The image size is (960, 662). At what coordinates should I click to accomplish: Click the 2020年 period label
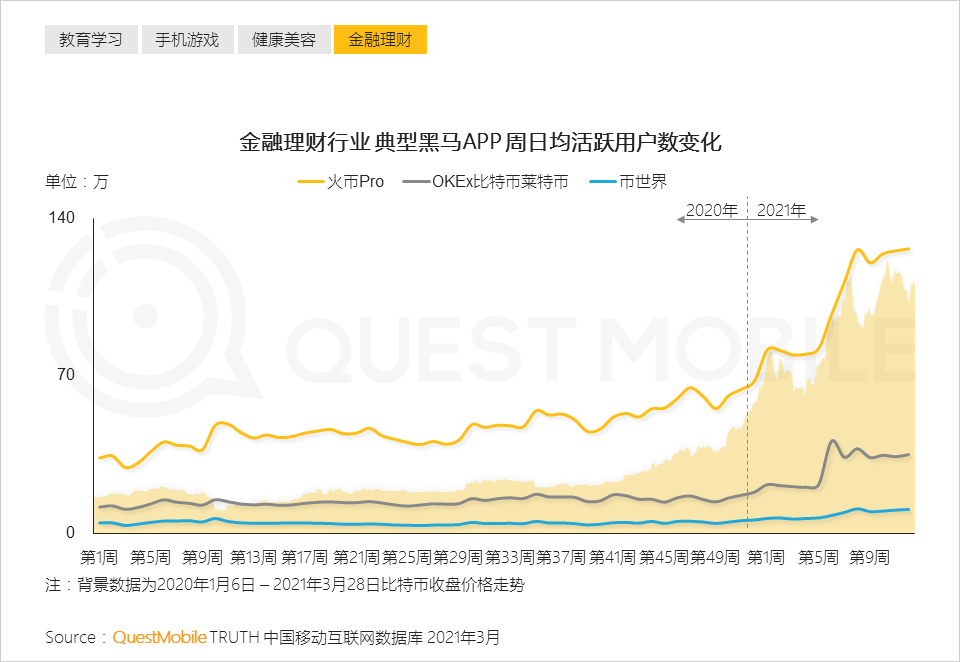[711, 210]
